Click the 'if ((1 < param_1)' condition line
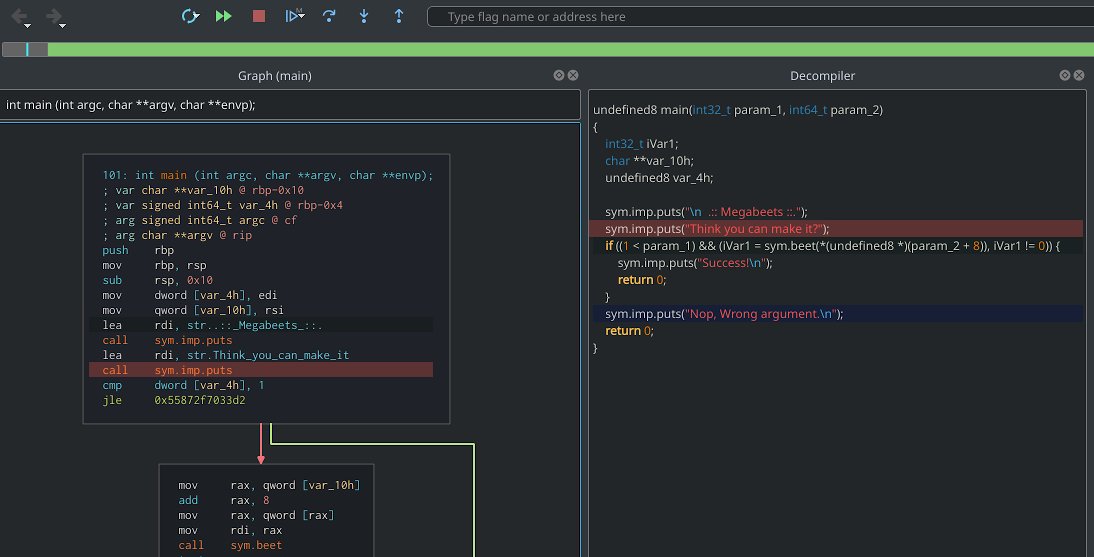The image size is (1094, 557). point(832,246)
